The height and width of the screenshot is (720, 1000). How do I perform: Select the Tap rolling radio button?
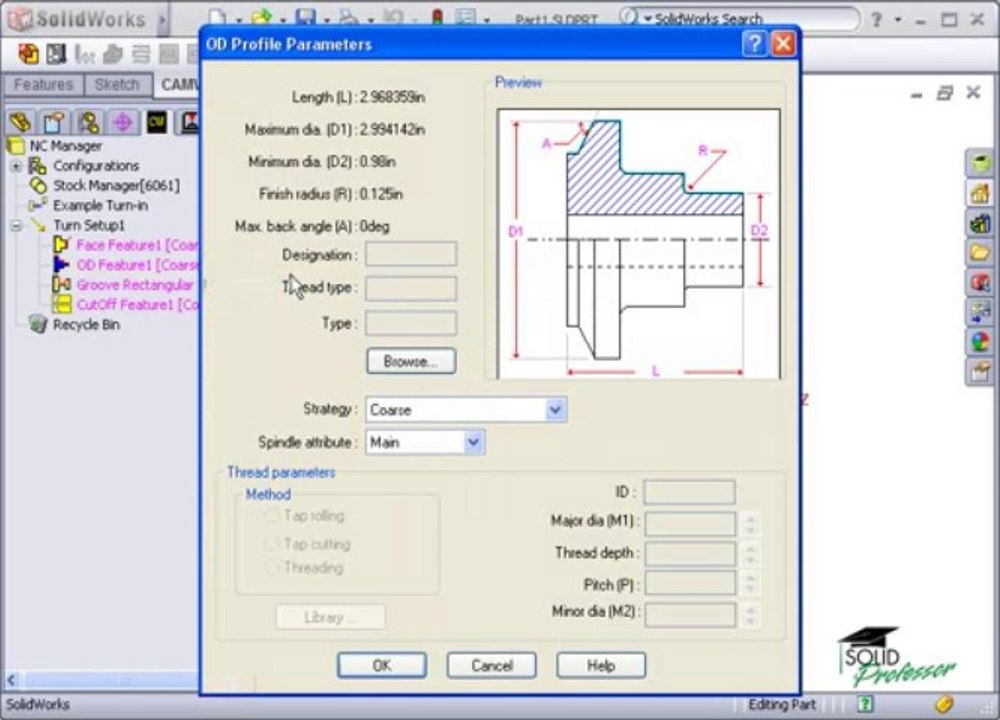pos(272,515)
